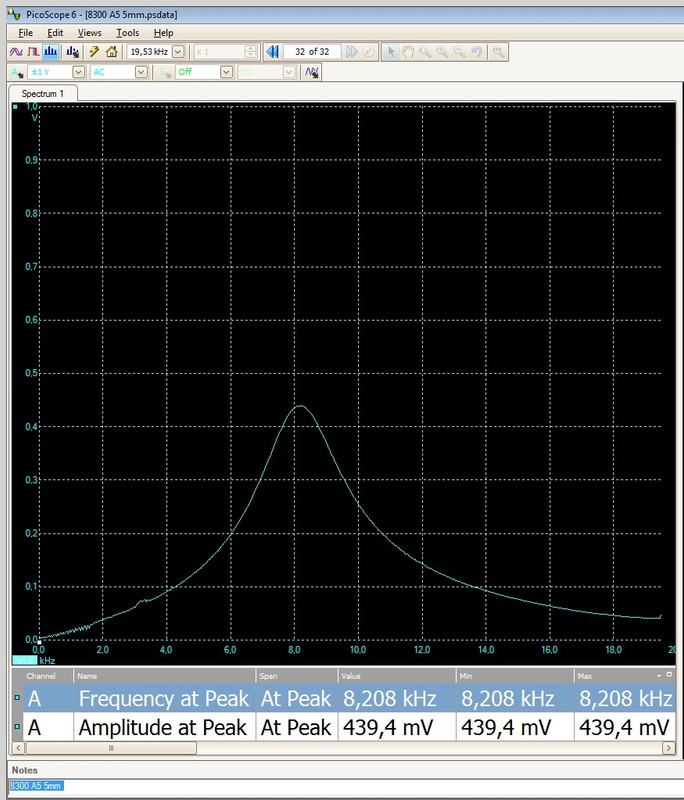Click the Name column header

coord(164,676)
